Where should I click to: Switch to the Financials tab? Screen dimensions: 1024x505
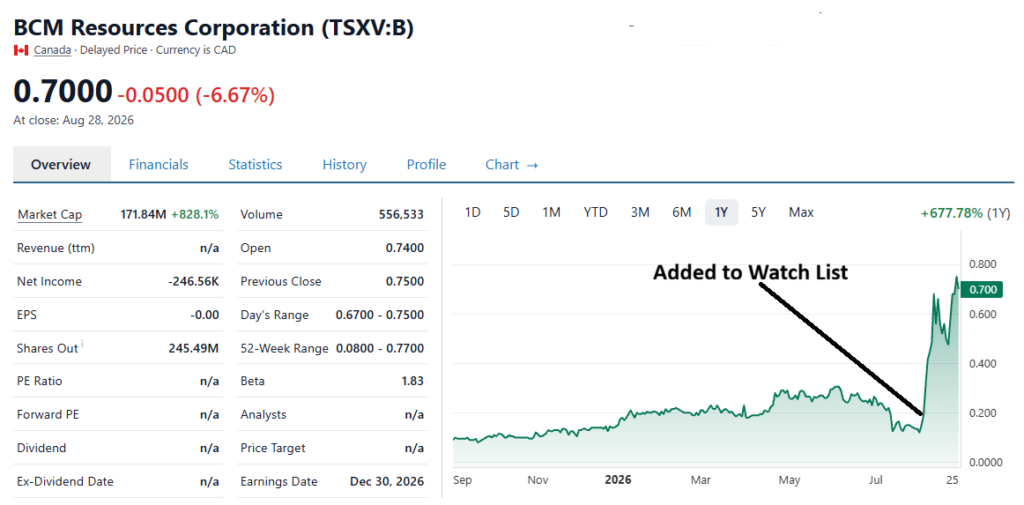click(158, 165)
